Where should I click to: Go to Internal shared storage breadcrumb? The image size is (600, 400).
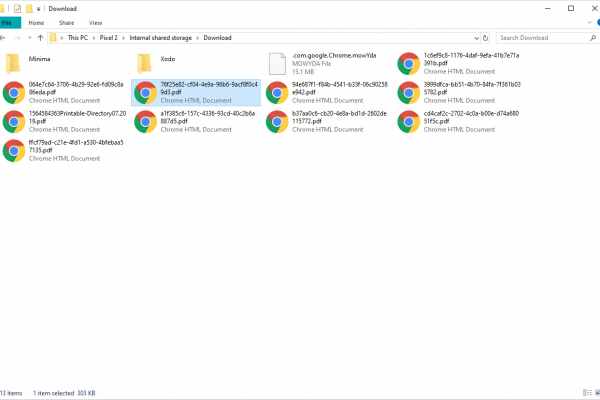point(161,38)
